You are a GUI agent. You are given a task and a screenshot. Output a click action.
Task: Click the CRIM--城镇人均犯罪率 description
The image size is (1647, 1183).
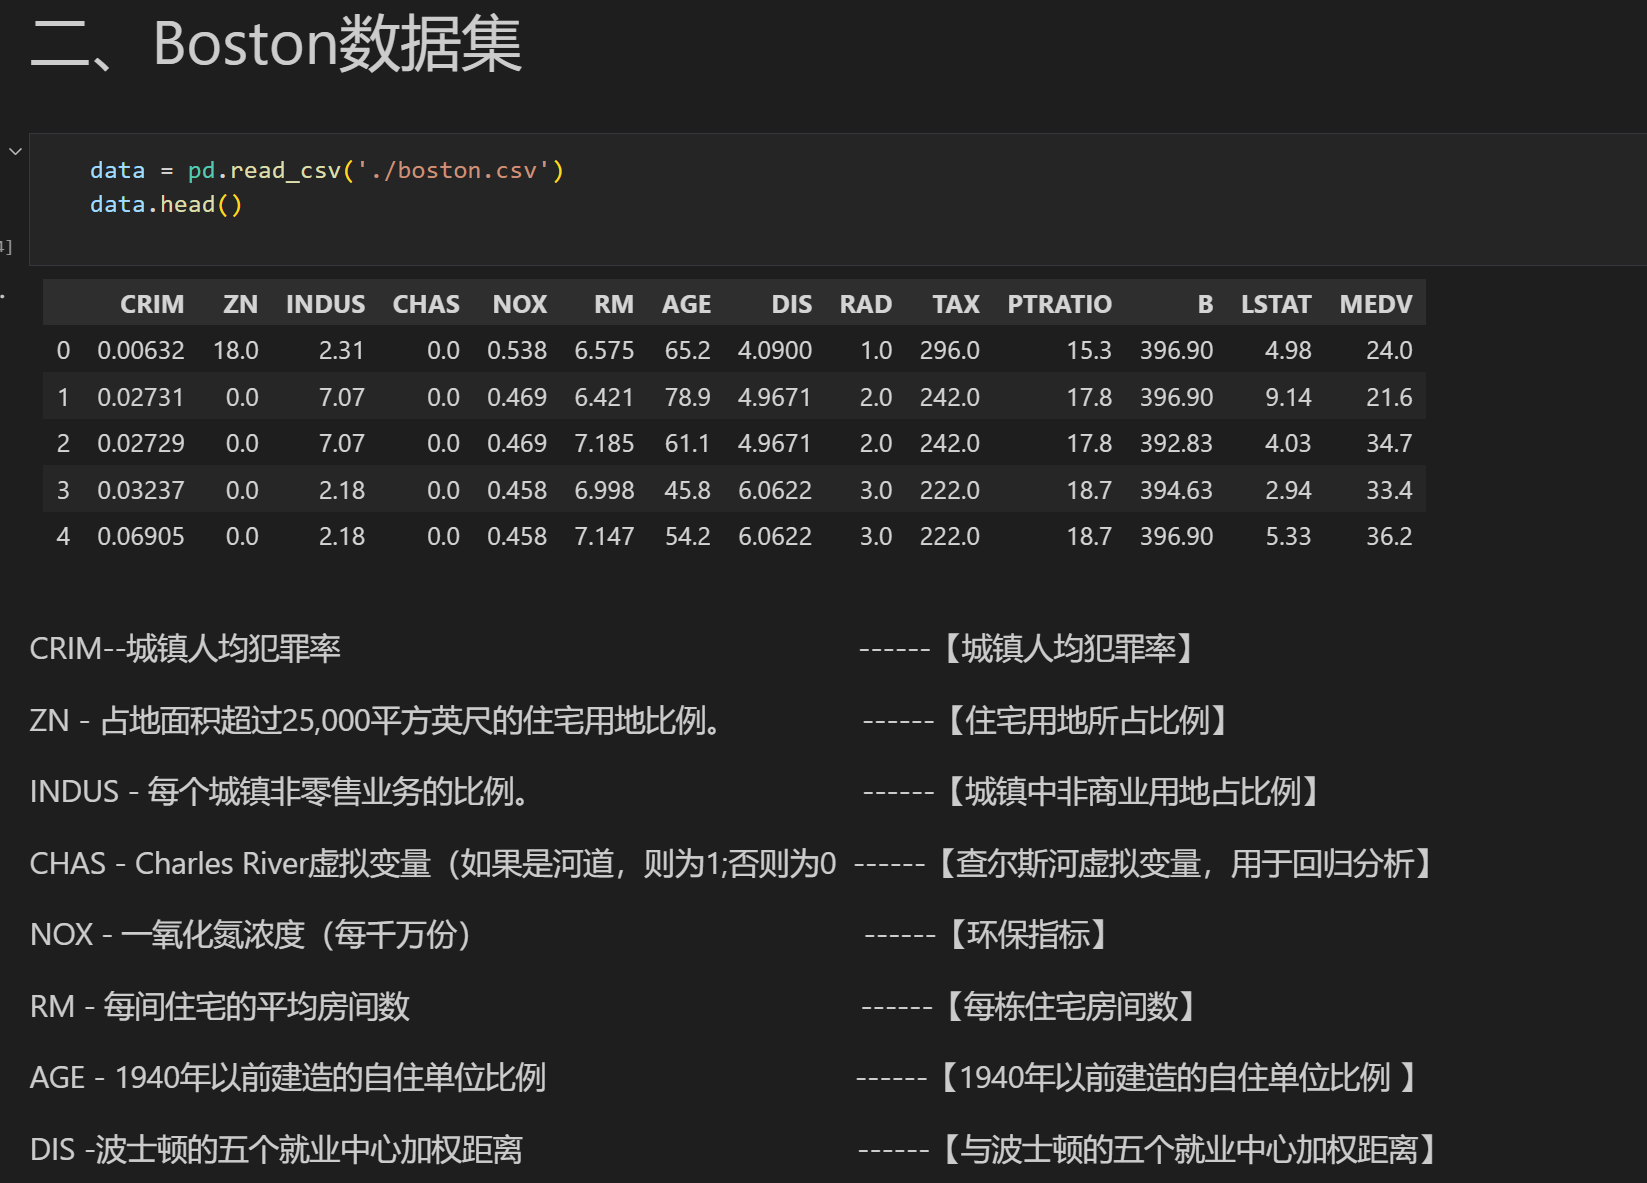click(185, 649)
